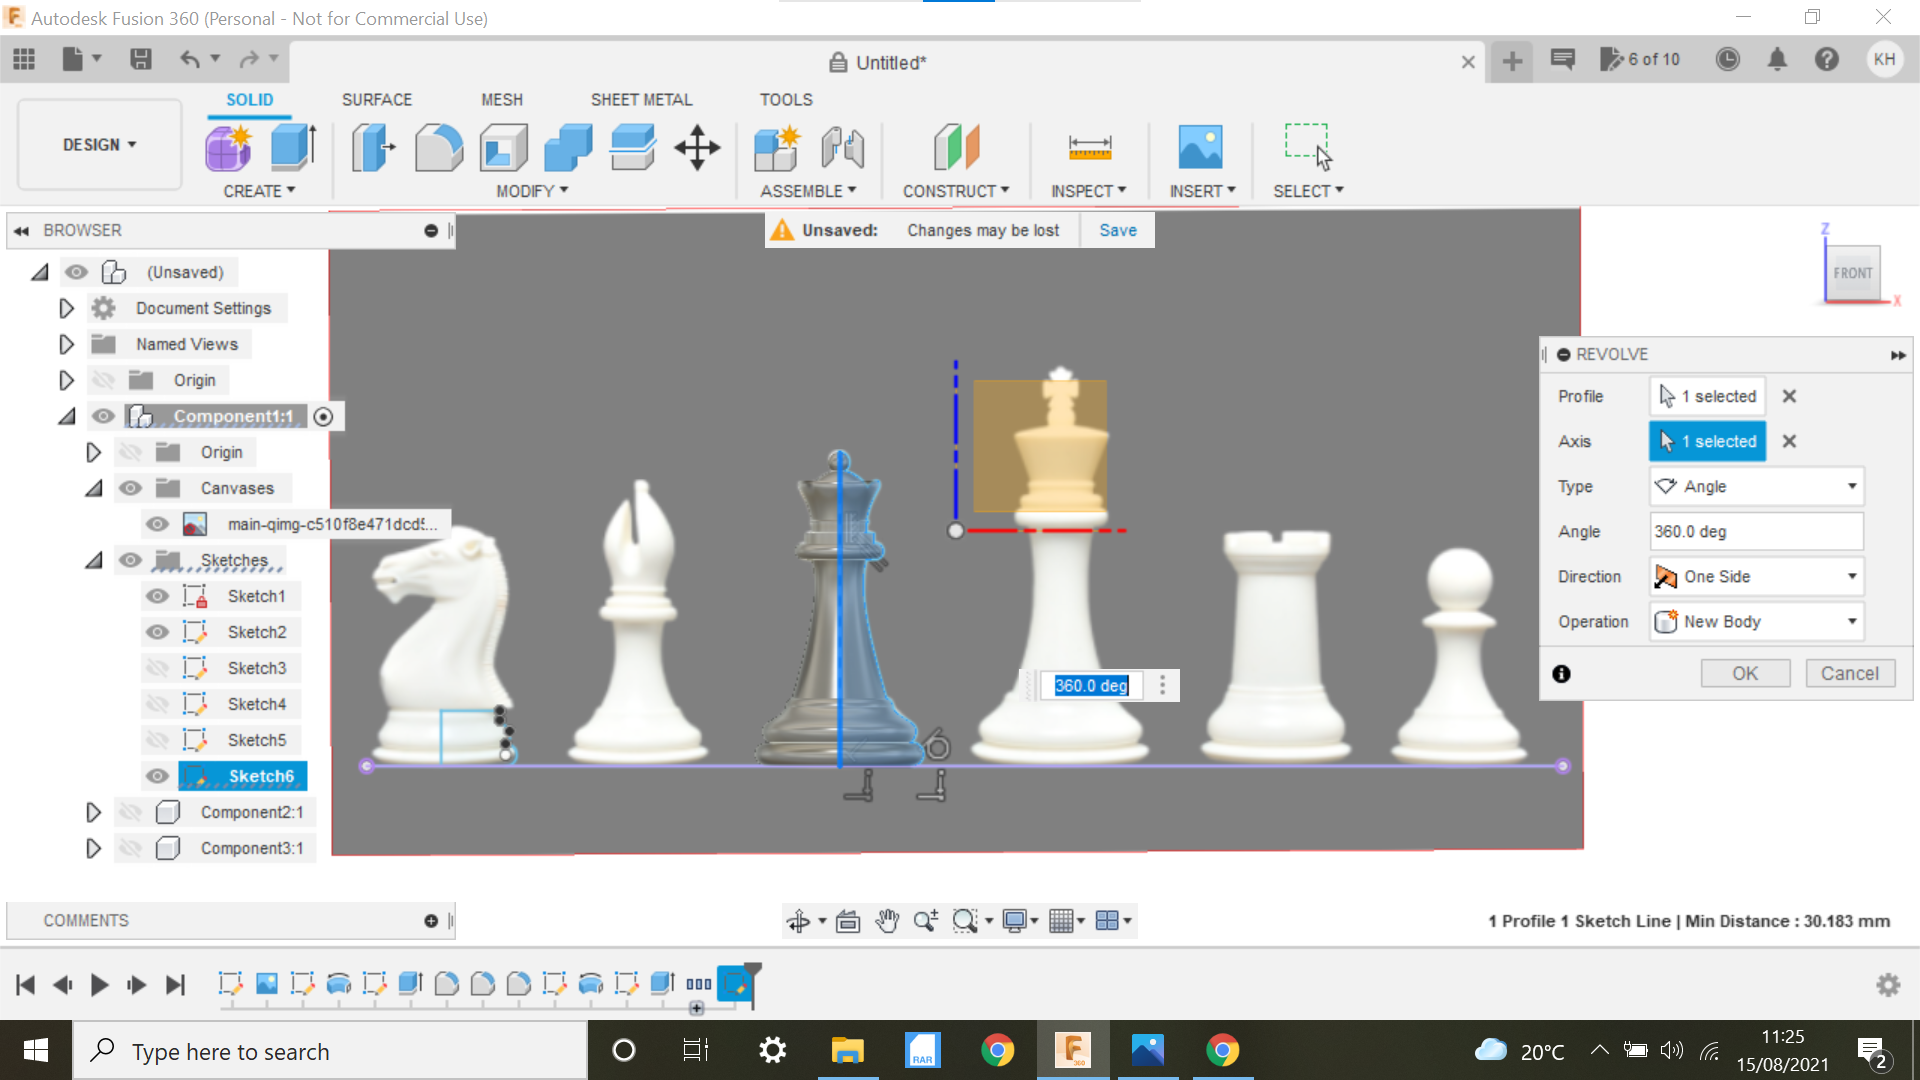Click the 360.0 deg angle input field
Screen dimensions: 1920x1080
pyautogui.click(x=1756, y=531)
